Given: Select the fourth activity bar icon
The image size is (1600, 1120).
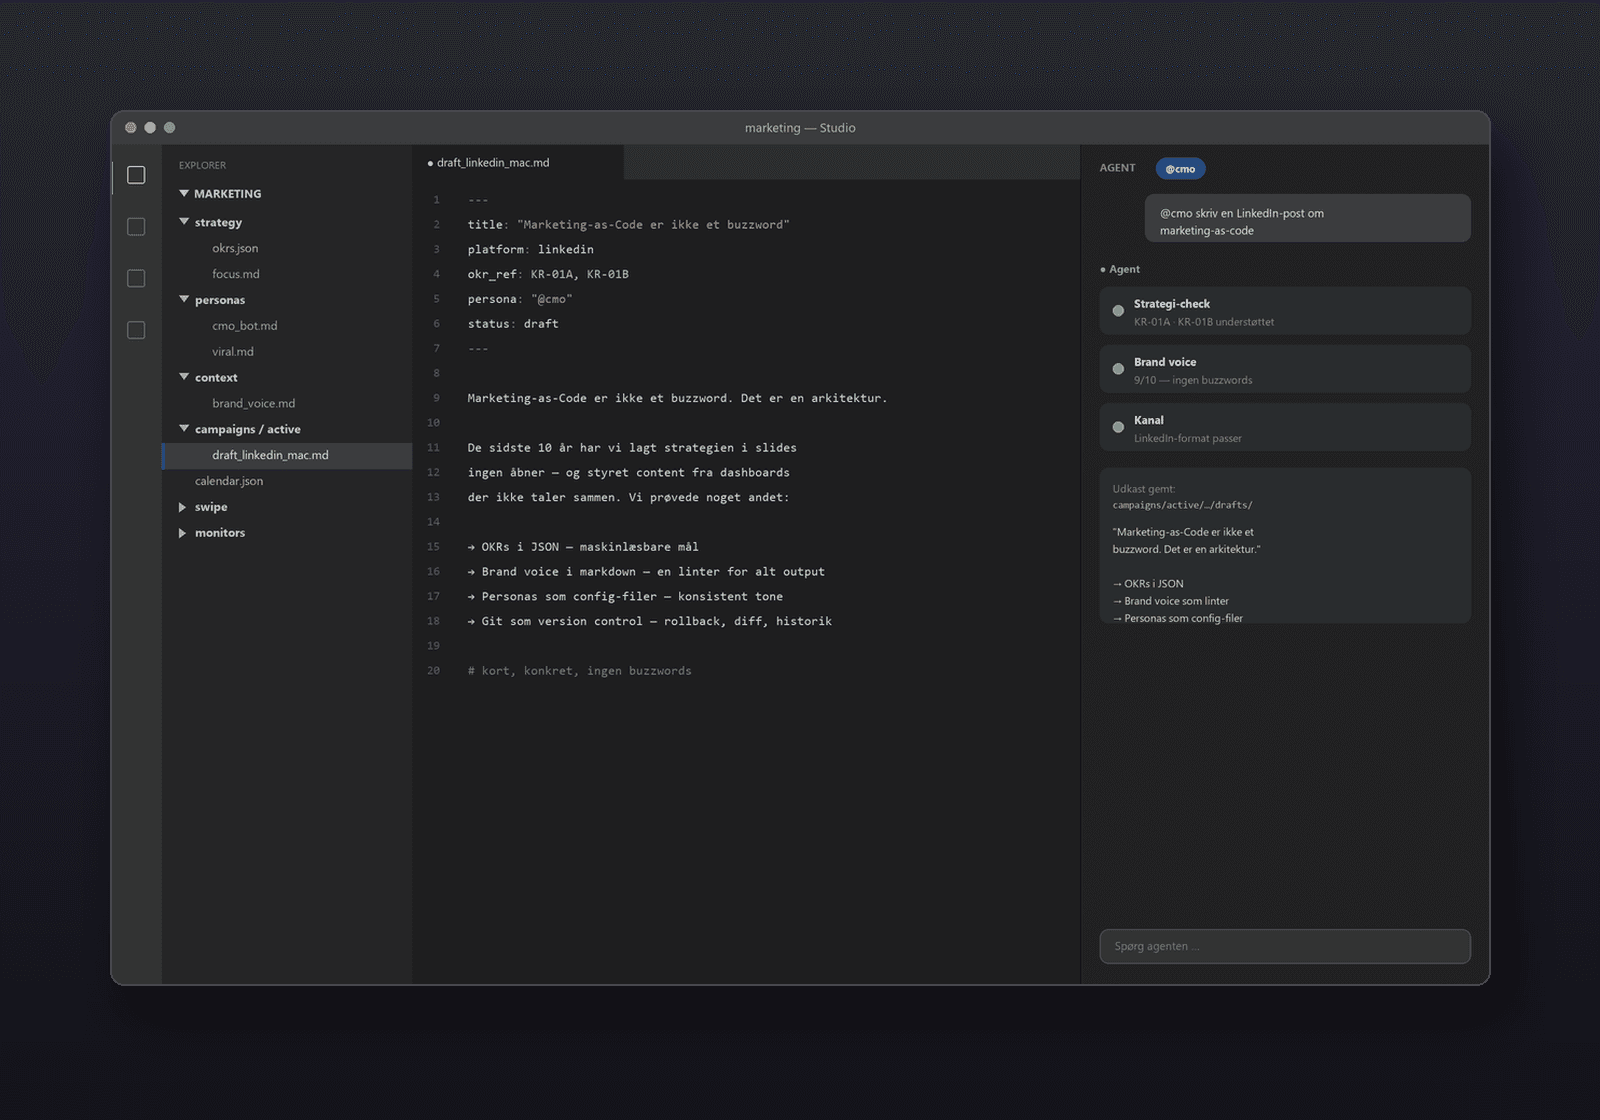Looking at the screenshot, I should 136,330.
